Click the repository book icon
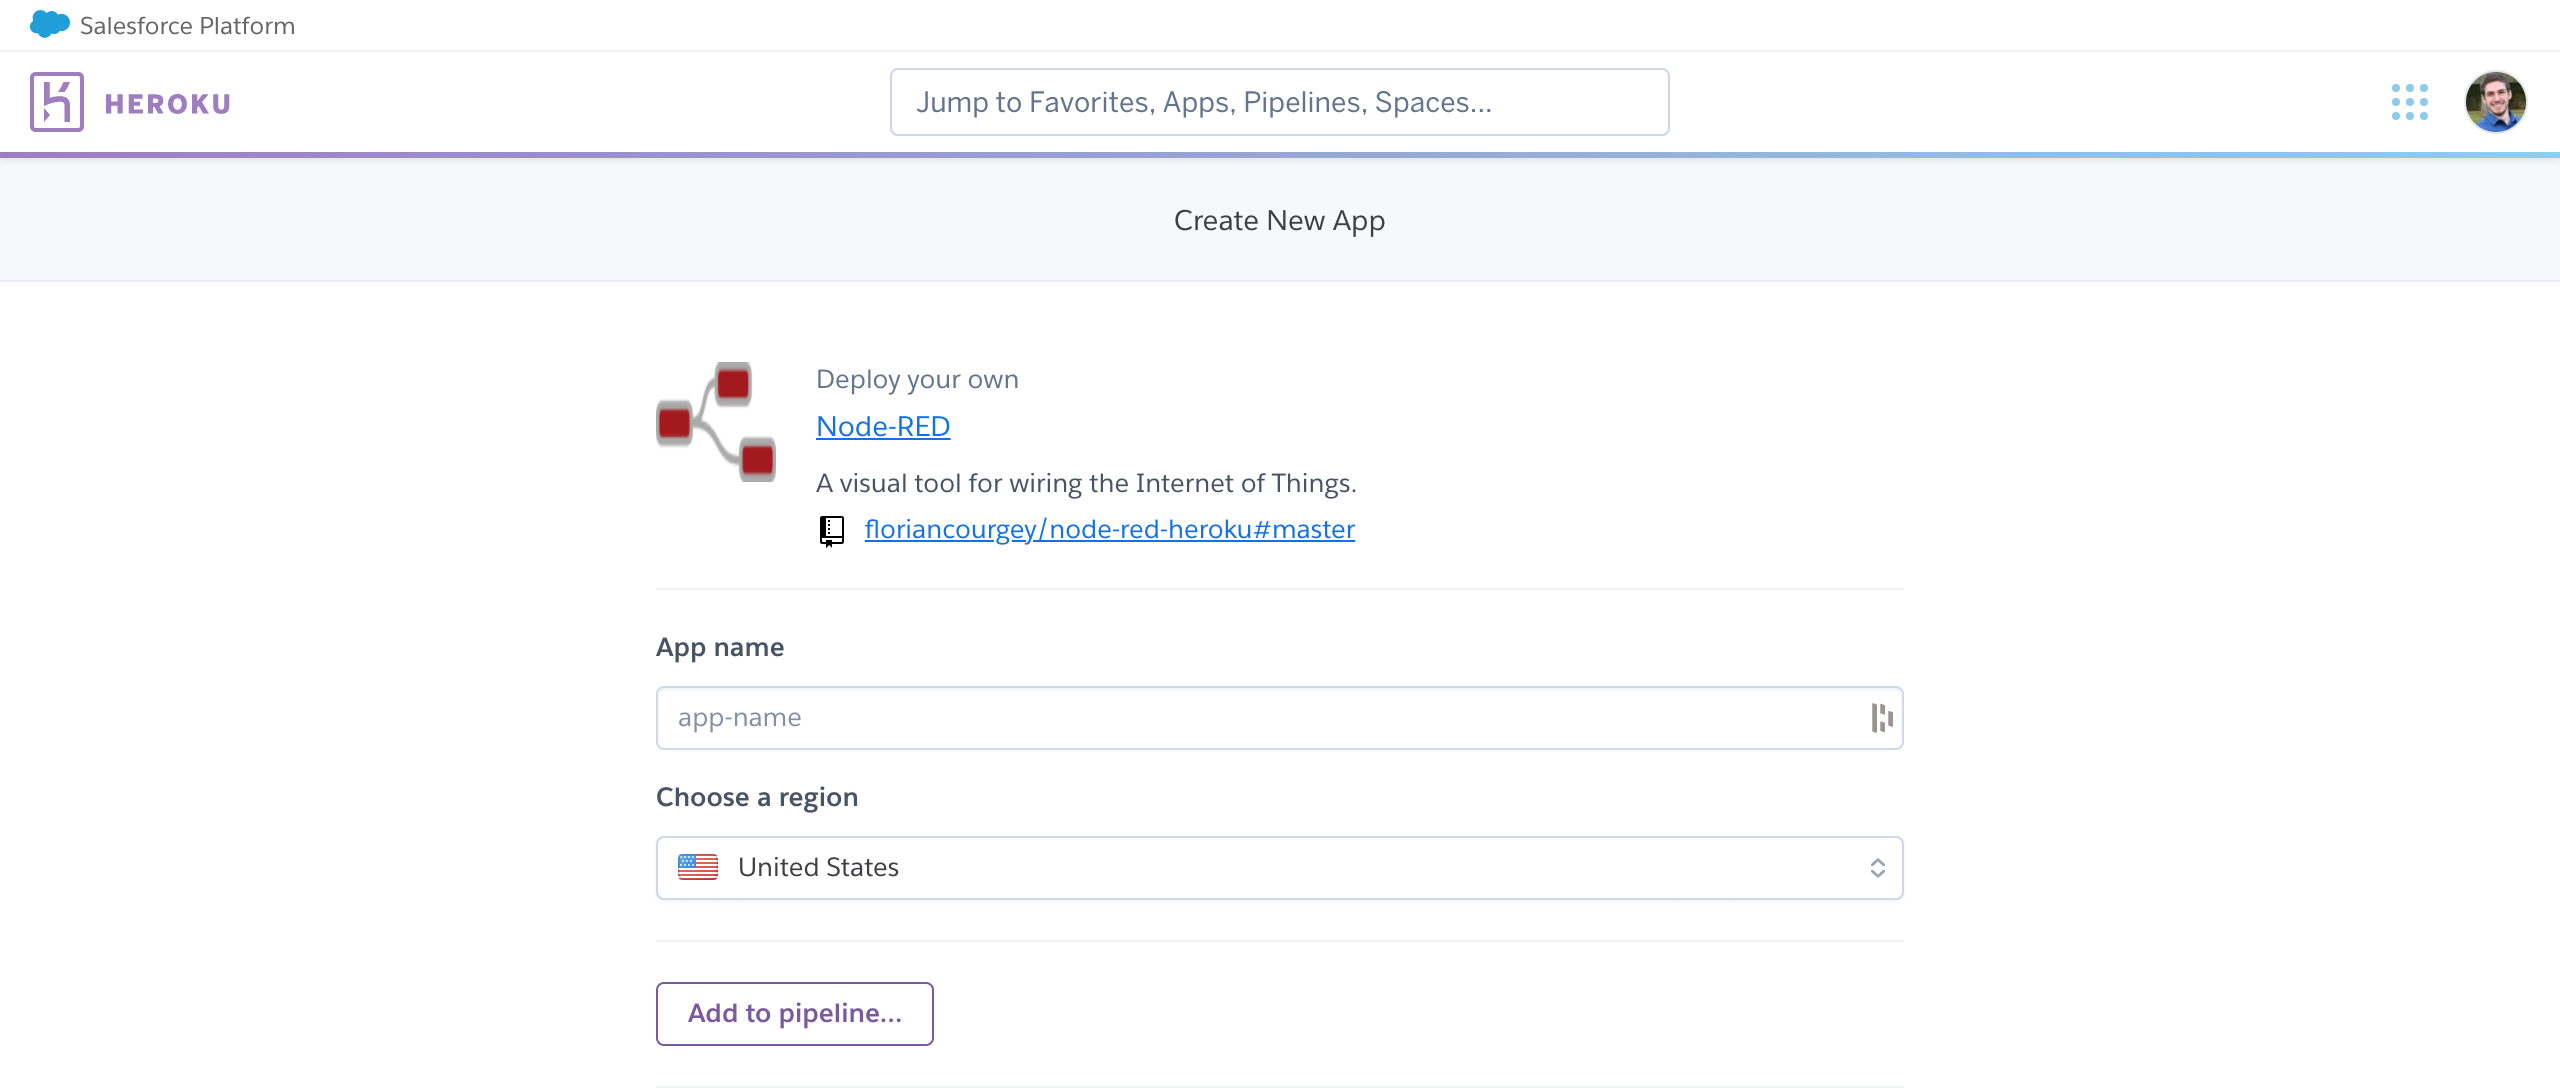The height and width of the screenshot is (1088, 2560). click(831, 530)
